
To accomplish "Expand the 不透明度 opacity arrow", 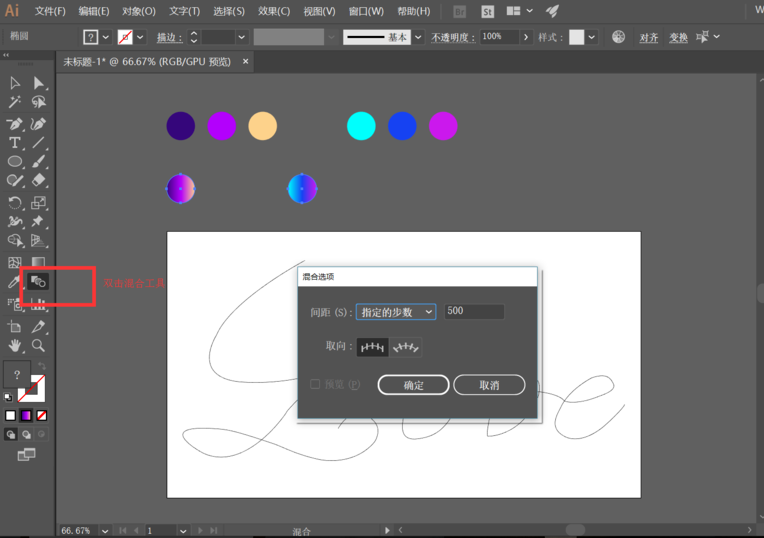I will 526,37.
